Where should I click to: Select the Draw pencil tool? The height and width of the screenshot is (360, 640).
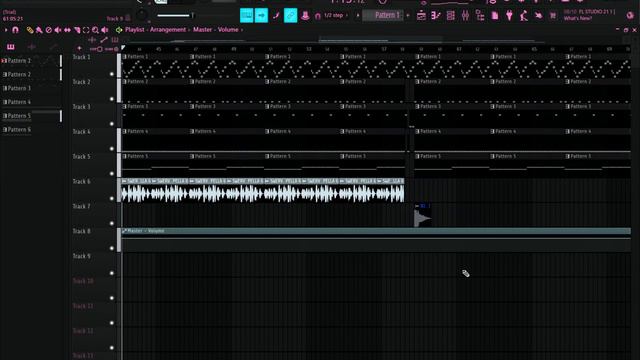30,30
